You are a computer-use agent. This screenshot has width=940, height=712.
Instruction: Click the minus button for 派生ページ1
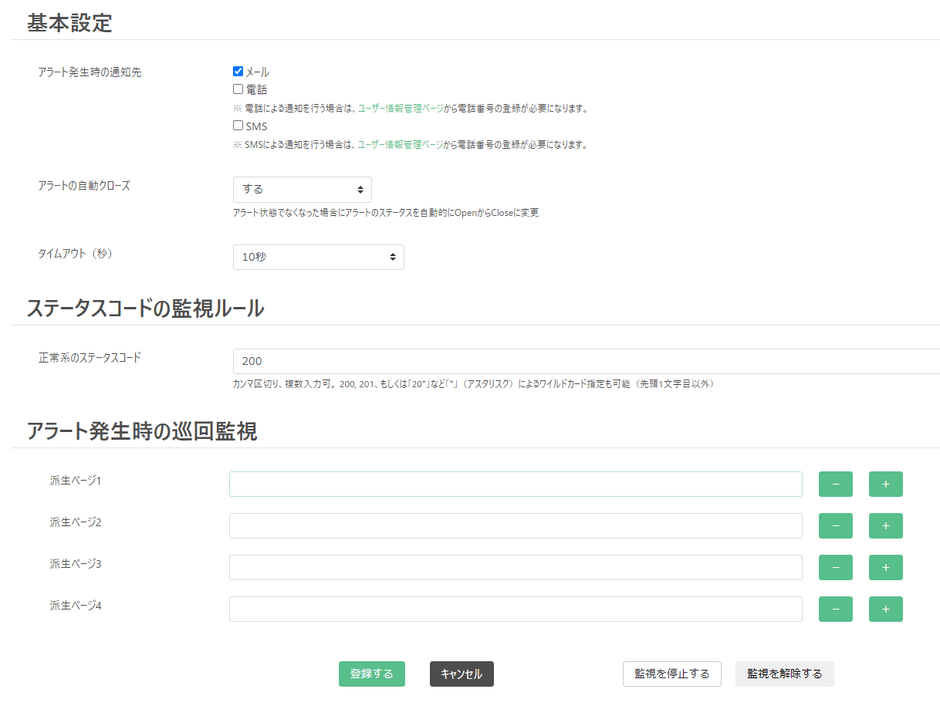pyautogui.click(x=835, y=484)
